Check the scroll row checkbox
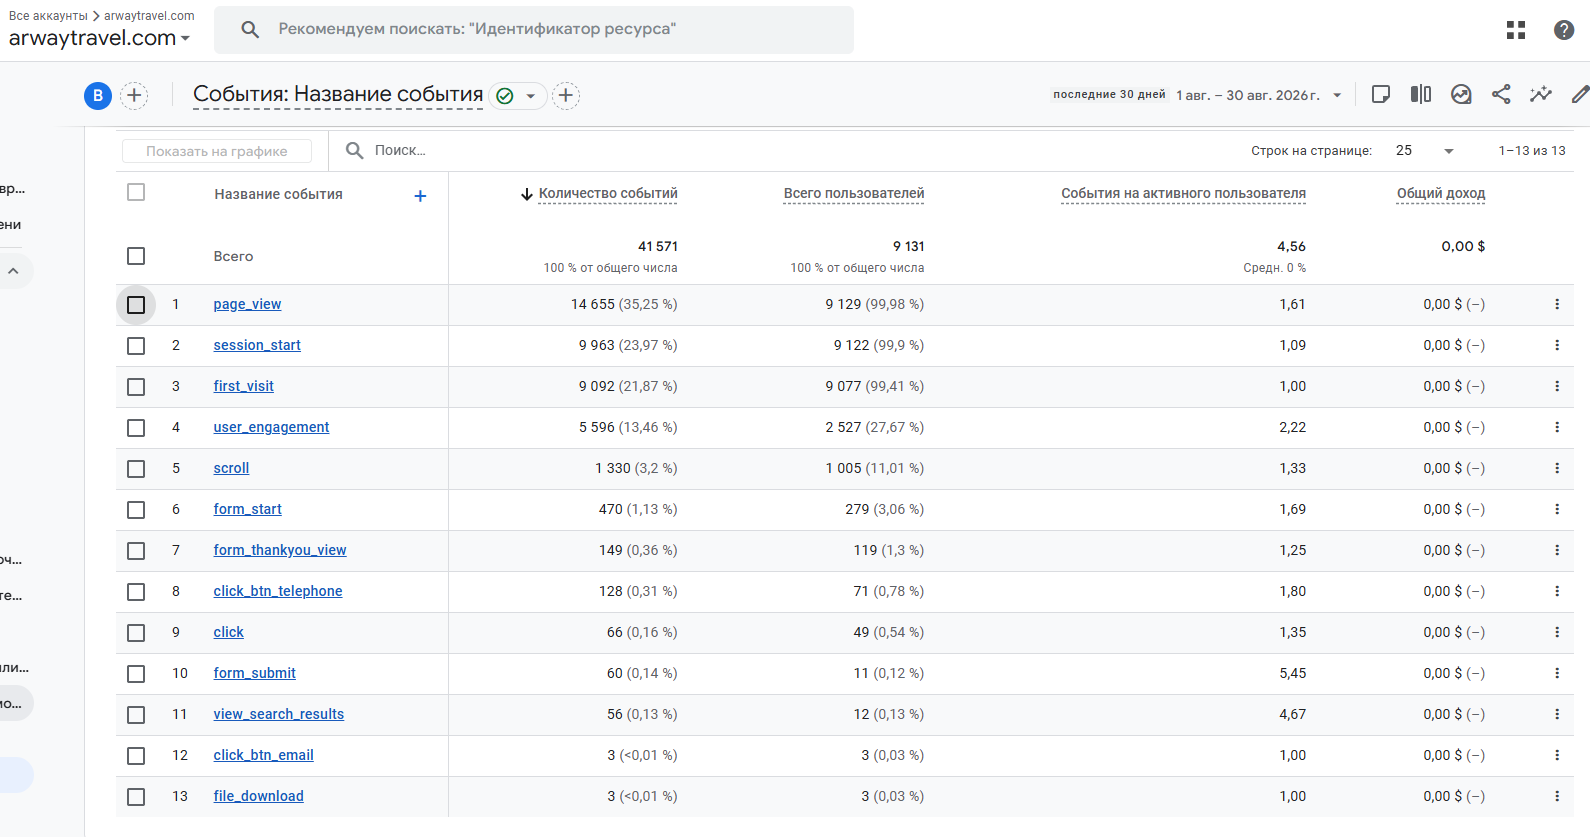The height and width of the screenshot is (837, 1590). [x=136, y=469]
